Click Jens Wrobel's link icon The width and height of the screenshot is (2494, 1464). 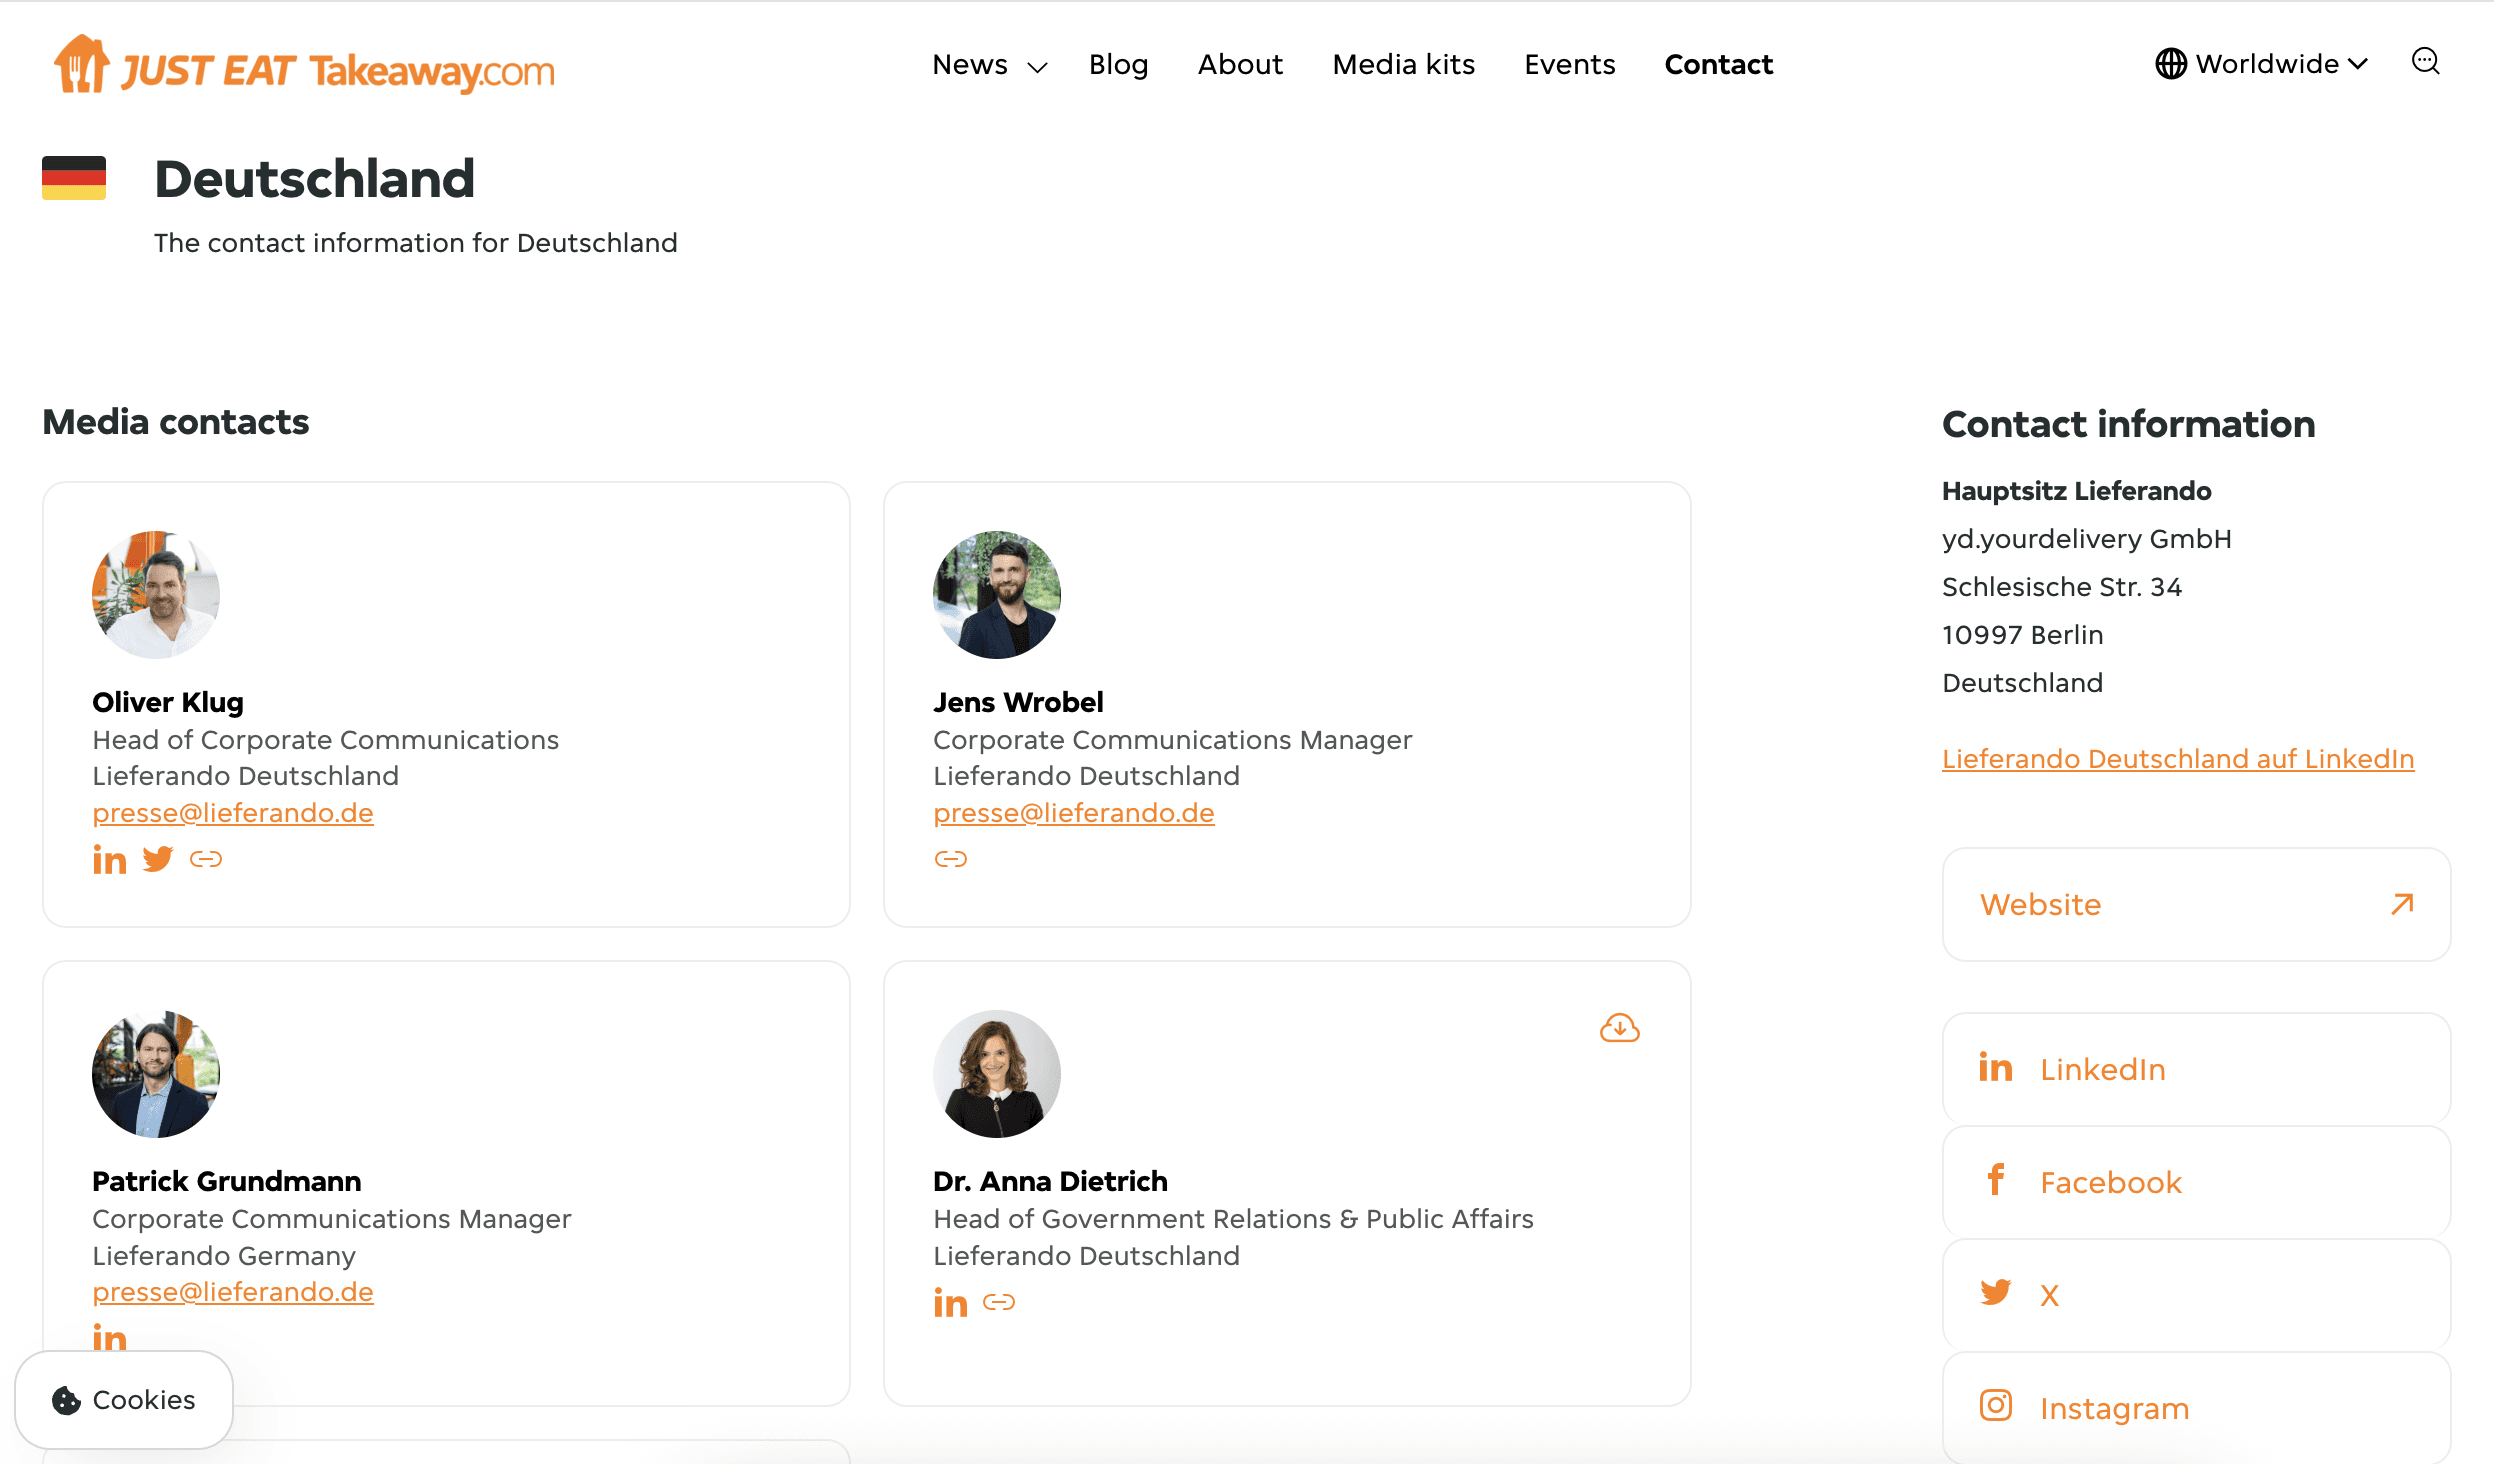pyautogui.click(x=951, y=859)
